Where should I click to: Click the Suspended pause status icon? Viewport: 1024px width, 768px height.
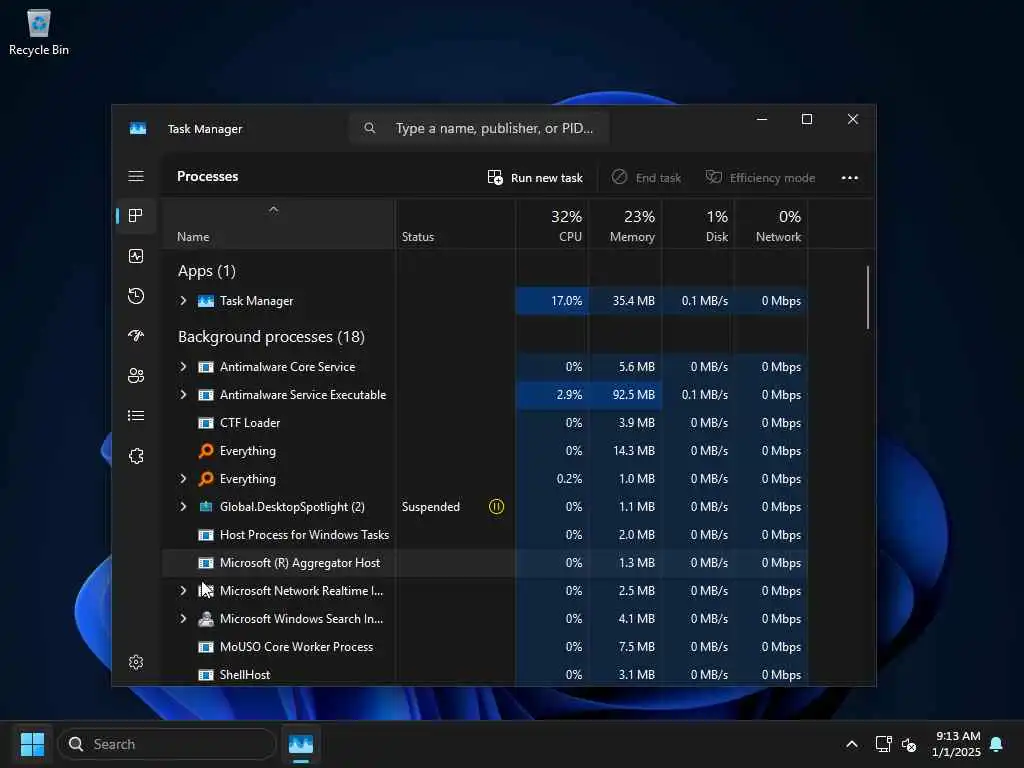(x=496, y=507)
